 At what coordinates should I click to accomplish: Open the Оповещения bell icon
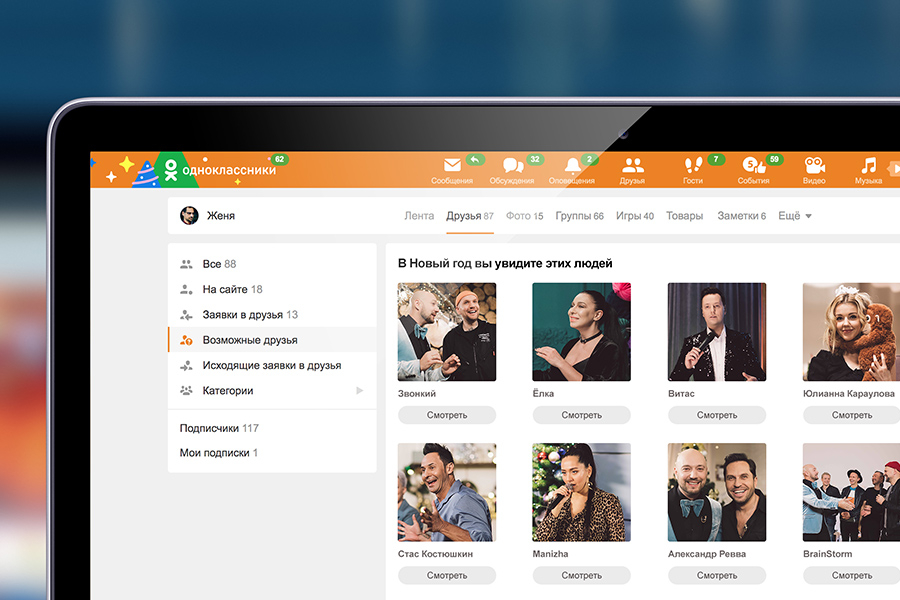(x=572, y=166)
